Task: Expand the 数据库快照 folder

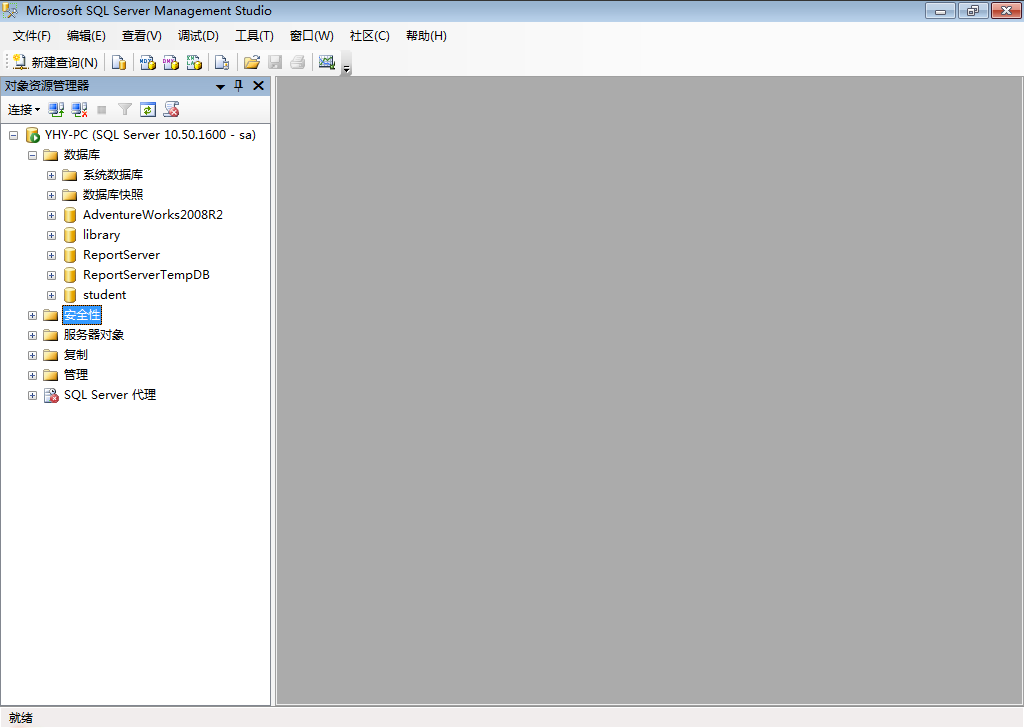Action: point(51,195)
